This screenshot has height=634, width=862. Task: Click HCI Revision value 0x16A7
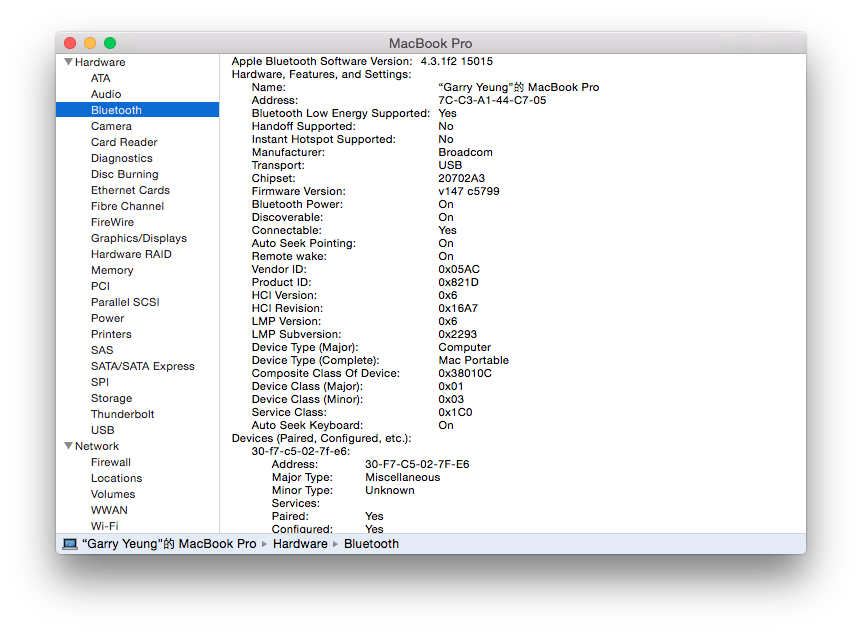tap(457, 308)
